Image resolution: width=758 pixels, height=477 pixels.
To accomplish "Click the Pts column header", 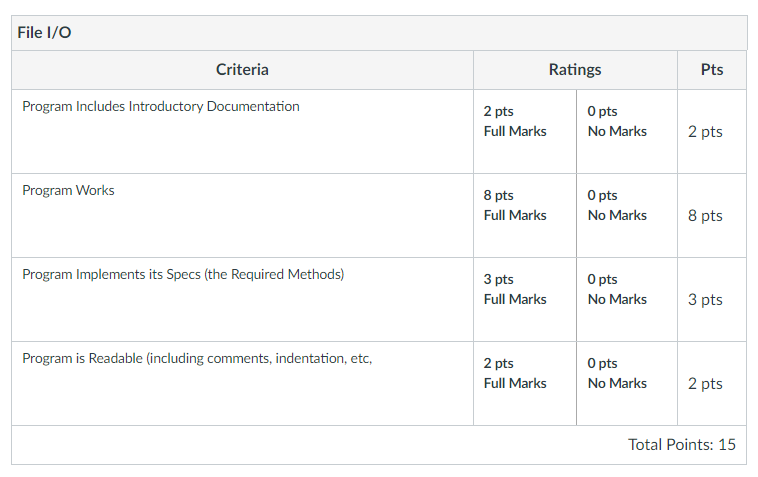I will (712, 70).
